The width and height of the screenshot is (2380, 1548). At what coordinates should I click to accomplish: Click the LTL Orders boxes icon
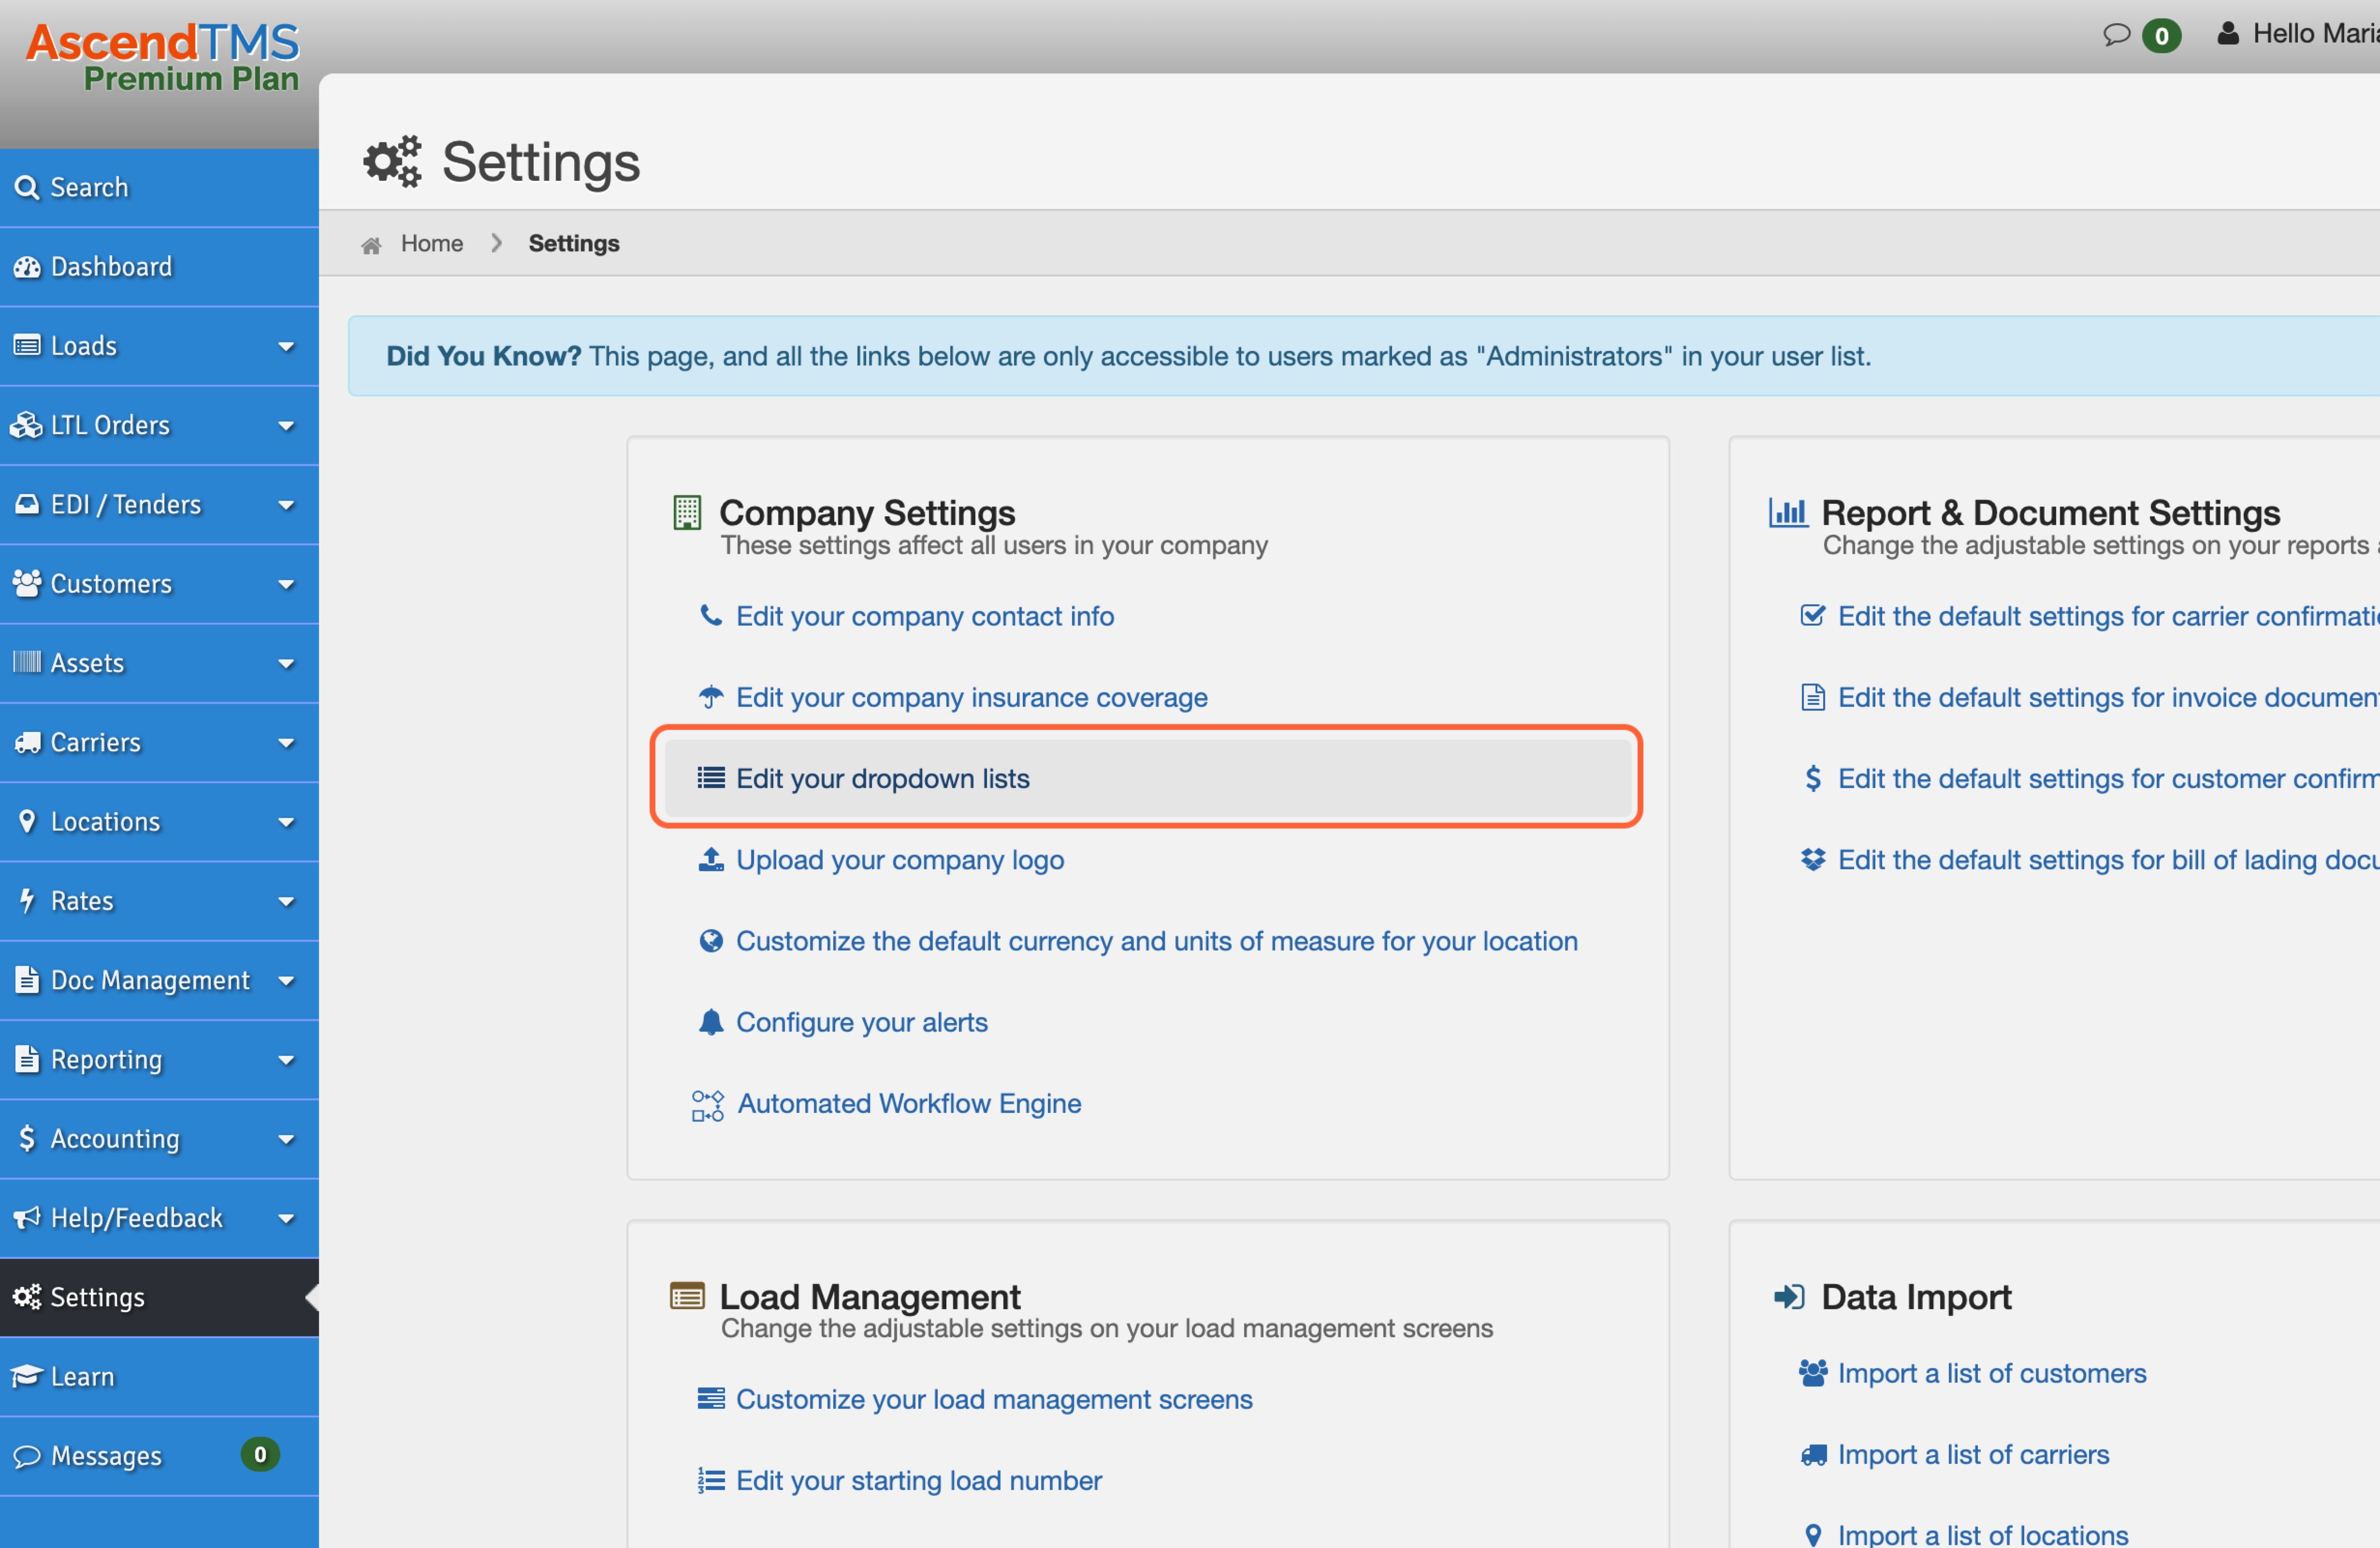26,424
